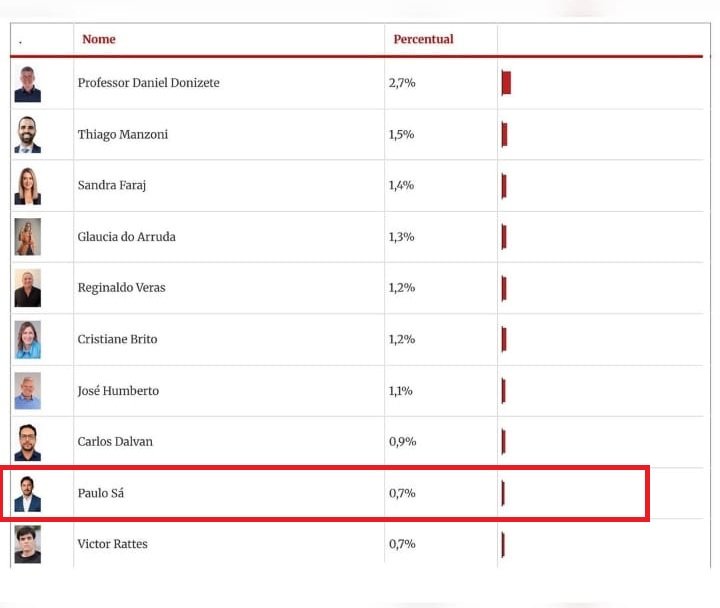This screenshot has width=720, height=608.
Task: Click the 2,7% bar for Daniel Donizete
Action: click(506, 83)
